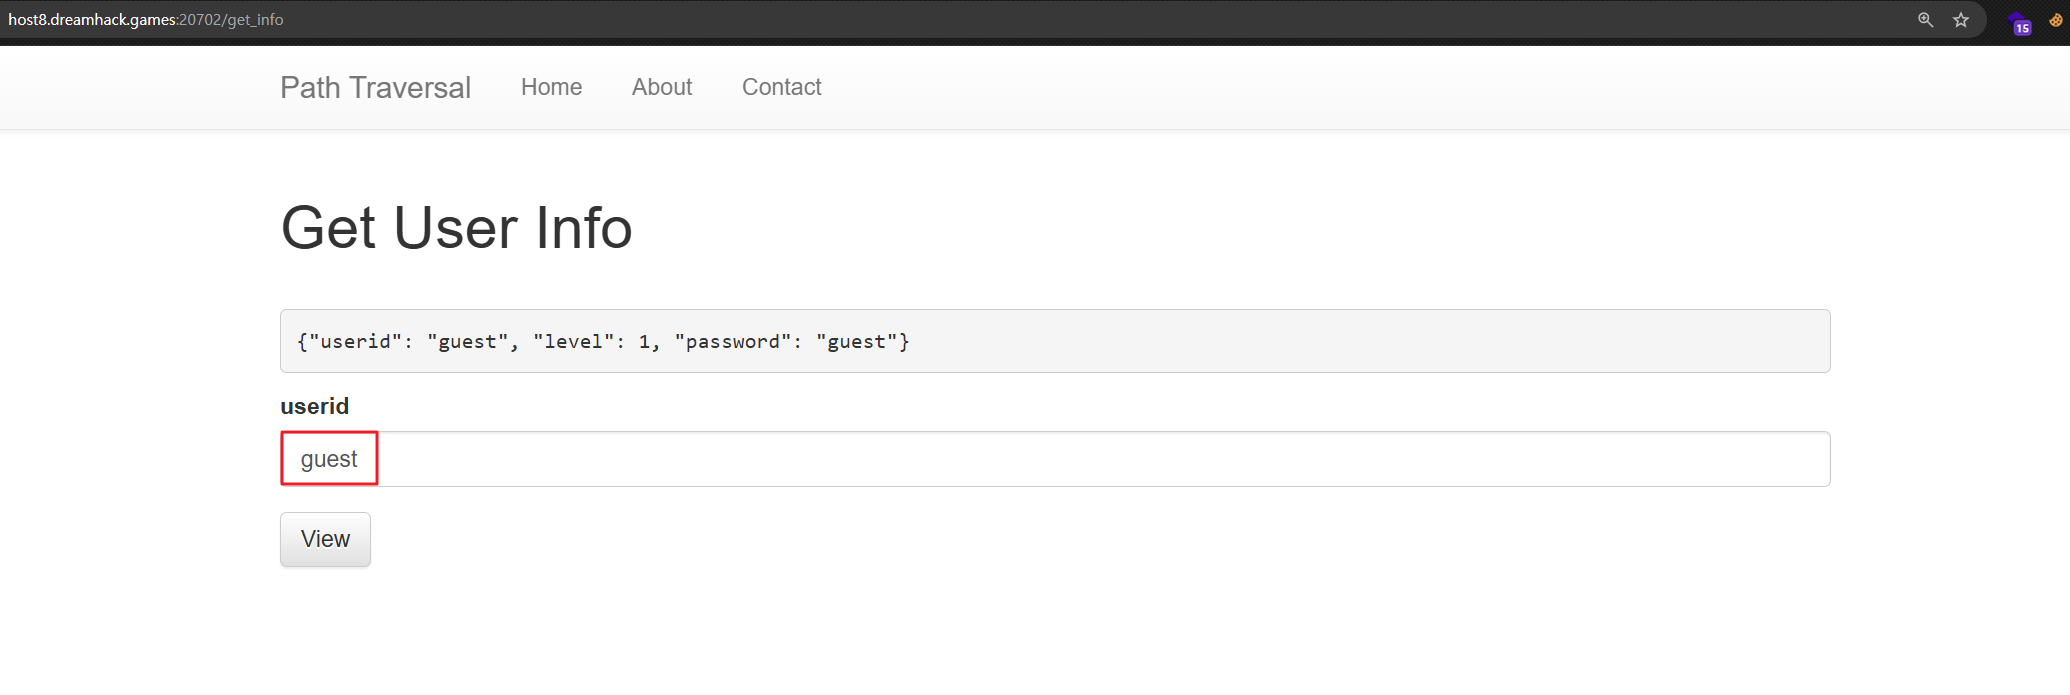Click the Path Traversal brand link
The height and width of the screenshot is (695, 2070).
[x=375, y=88]
